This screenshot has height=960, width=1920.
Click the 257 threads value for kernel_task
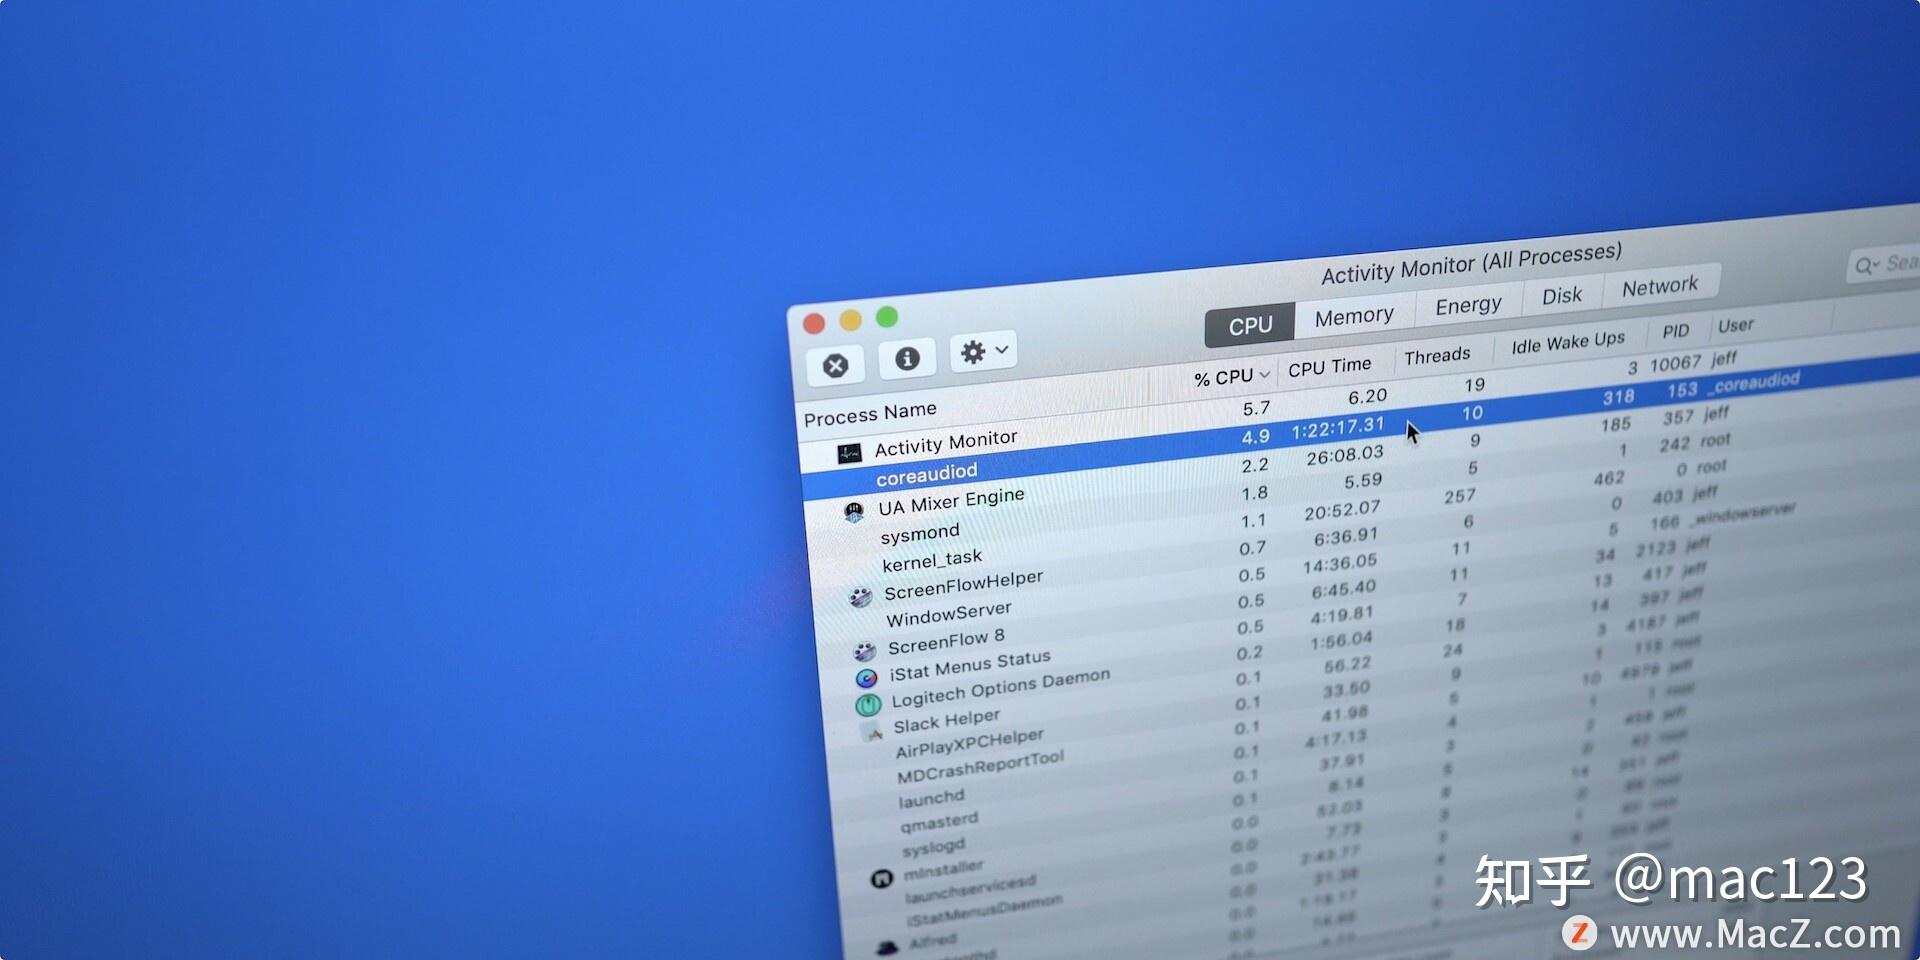tap(1460, 495)
